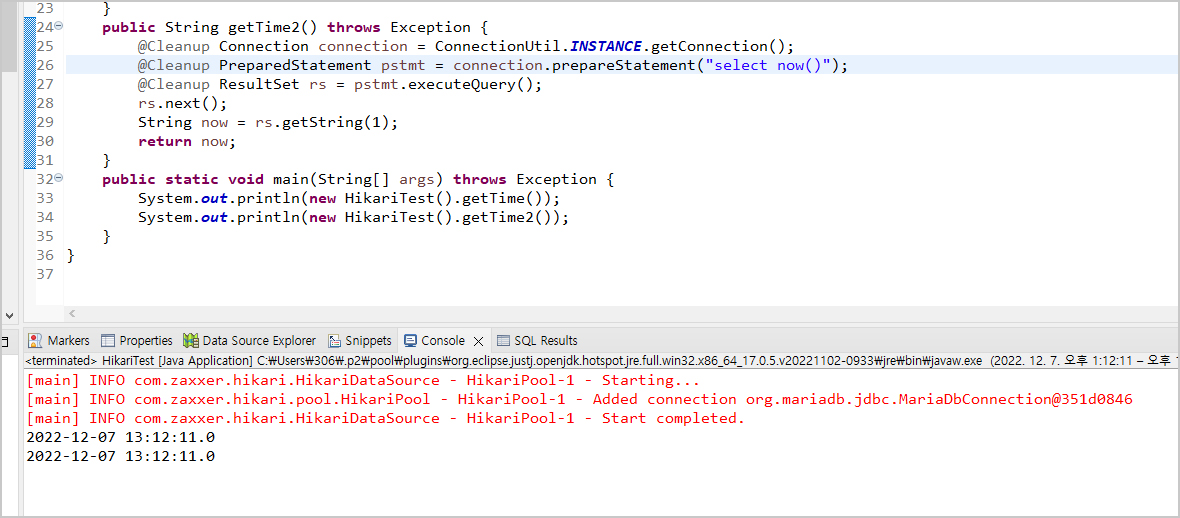Click line number 33 in the gutter

[x=45, y=198]
